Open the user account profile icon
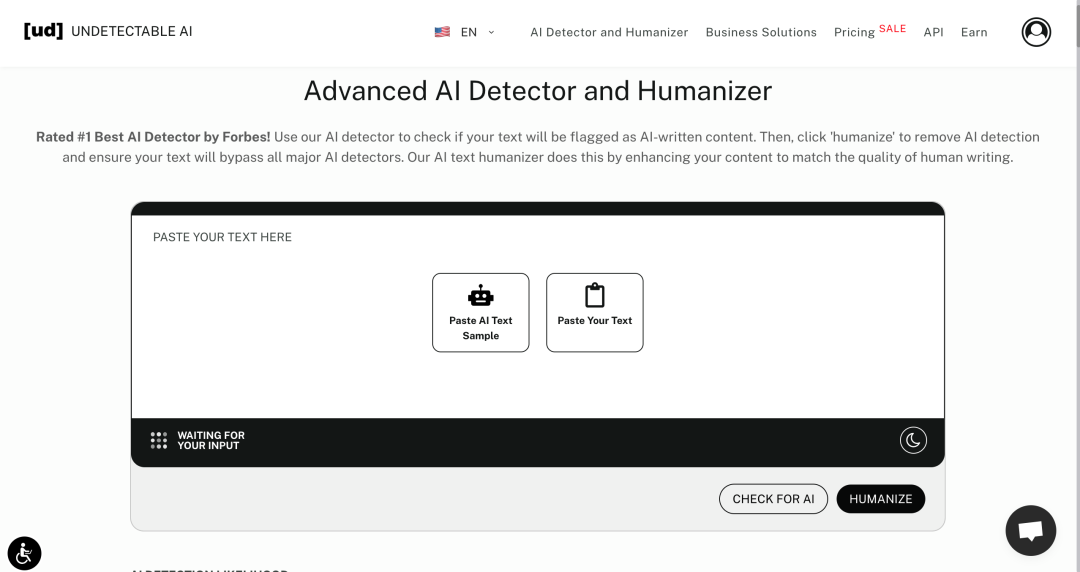Screen dimensions: 1080x572 pos(1036,32)
